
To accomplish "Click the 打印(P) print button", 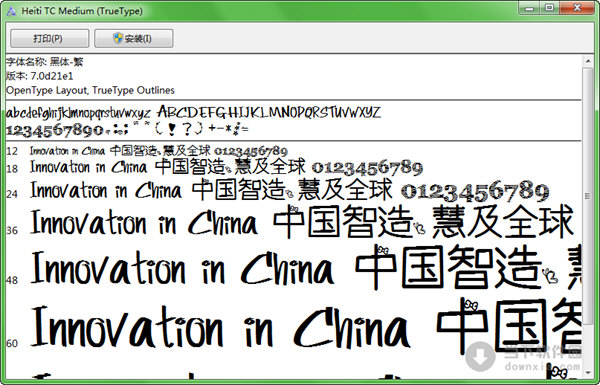I will (x=49, y=39).
